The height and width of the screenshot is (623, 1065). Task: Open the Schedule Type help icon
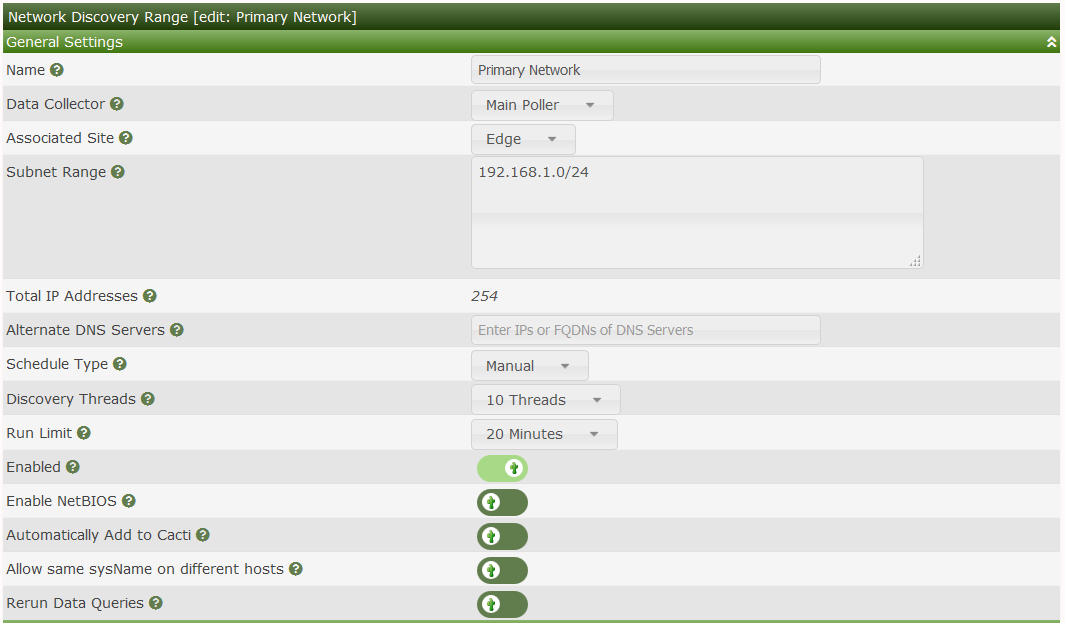coord(120,364)
